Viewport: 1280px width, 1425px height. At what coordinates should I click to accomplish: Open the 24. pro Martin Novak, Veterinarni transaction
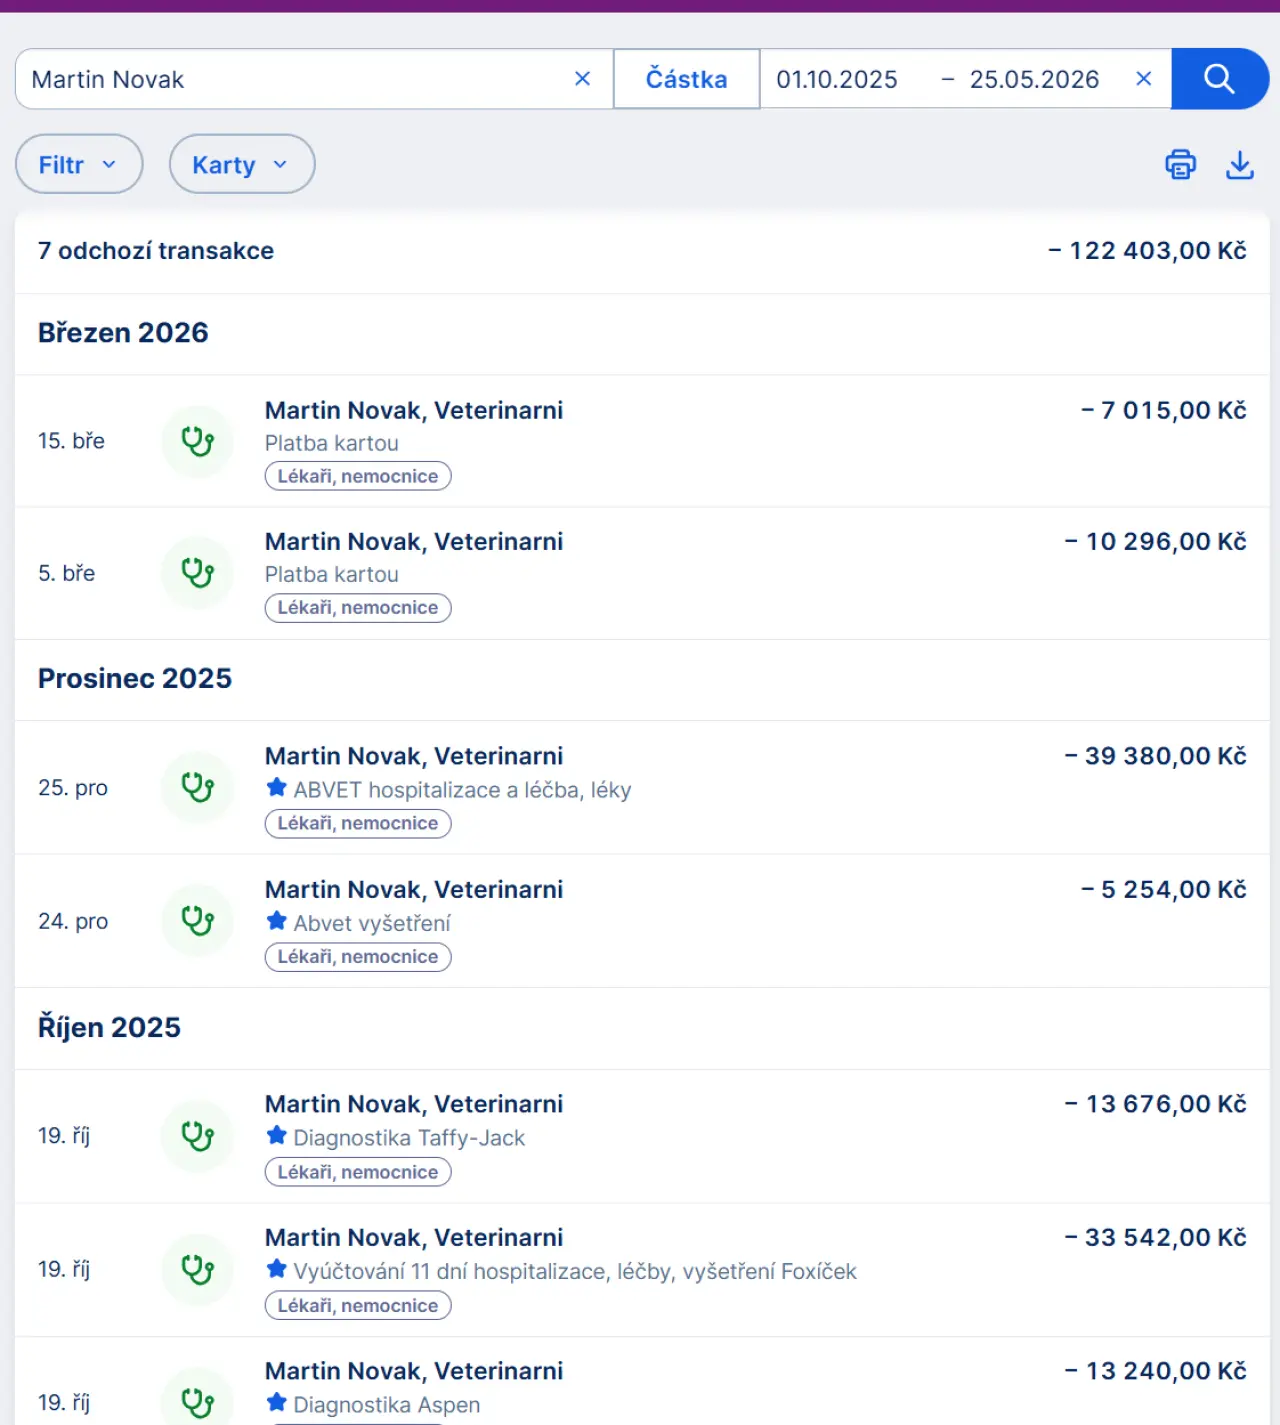[642, 921]
